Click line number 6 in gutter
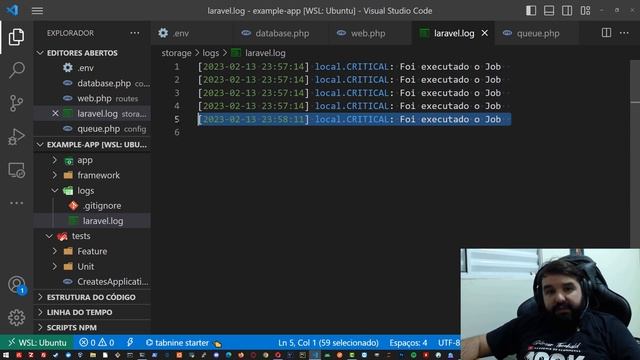 coord(177,132)
